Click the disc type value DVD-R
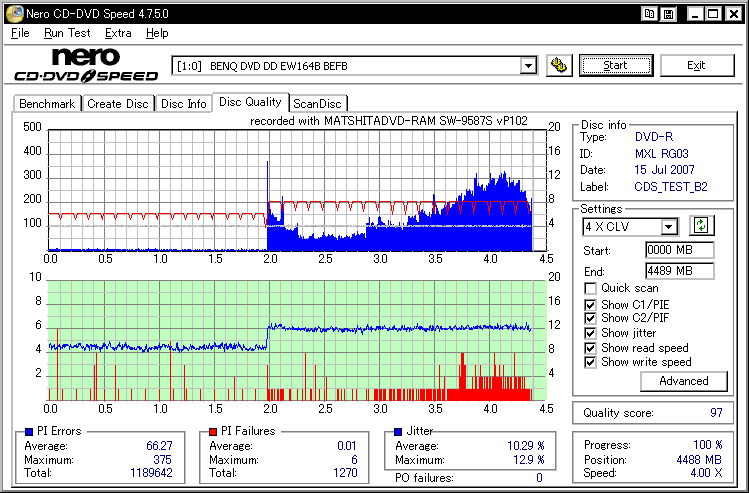 654,137
